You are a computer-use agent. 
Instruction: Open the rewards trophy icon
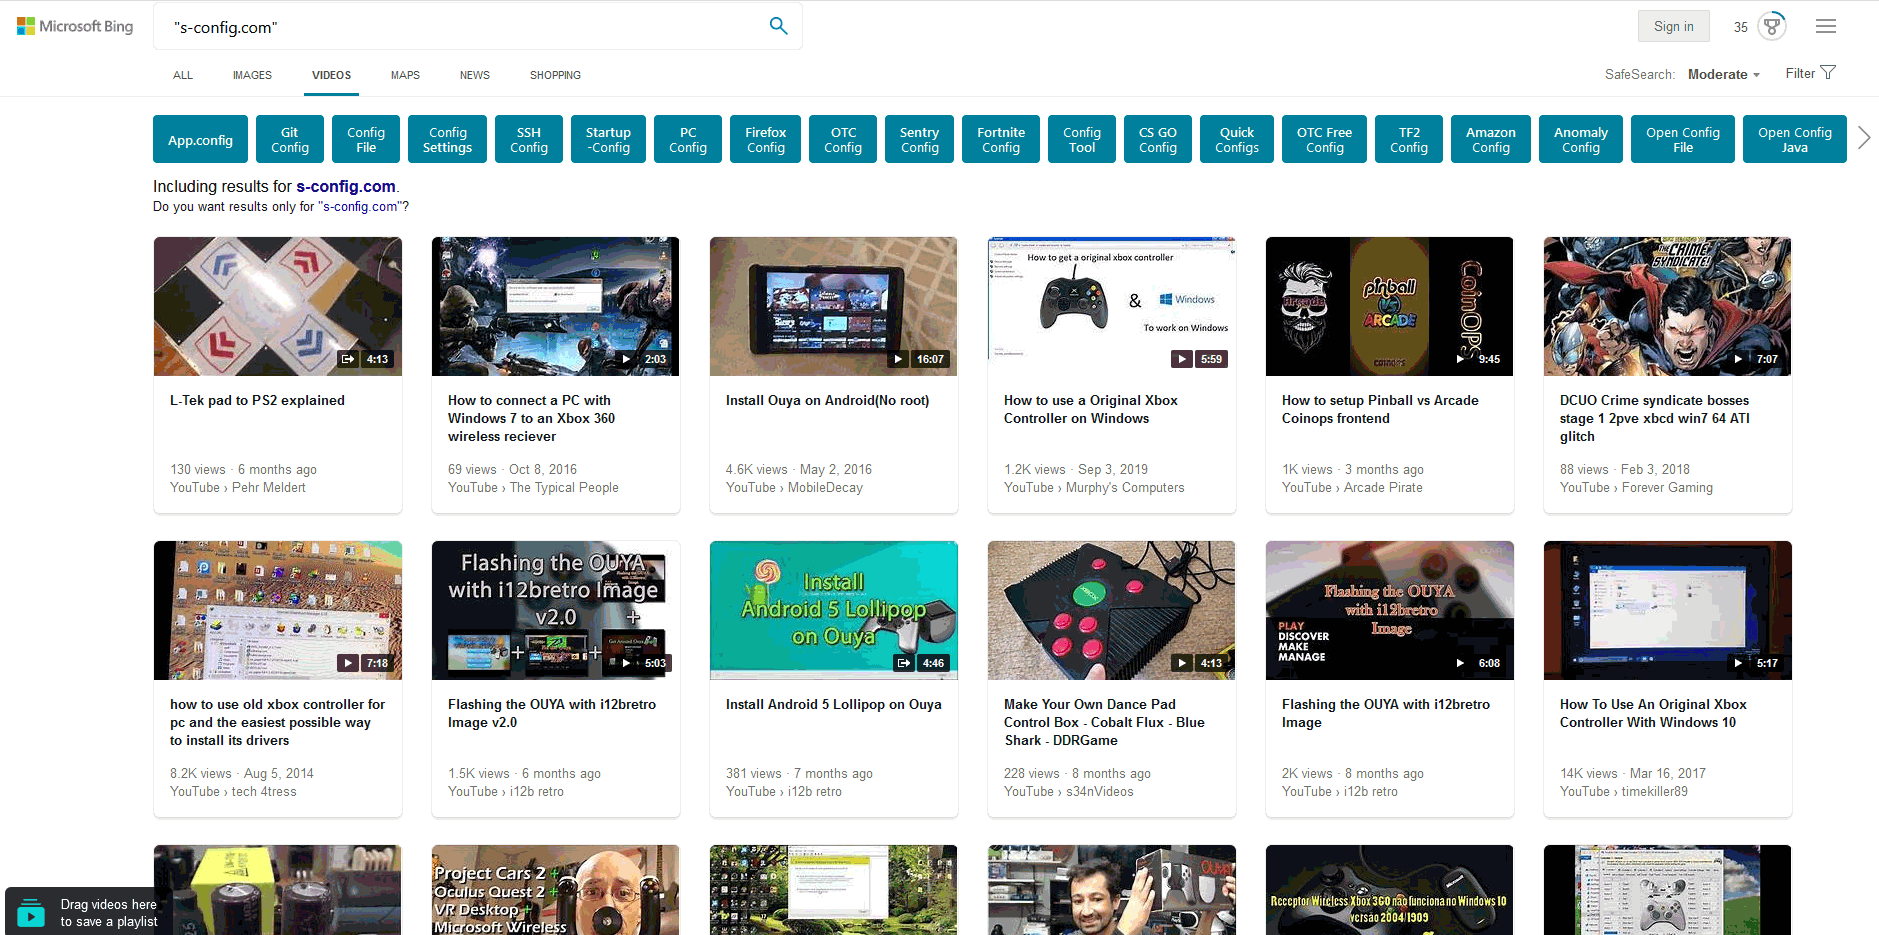[x=1772, y=26]
